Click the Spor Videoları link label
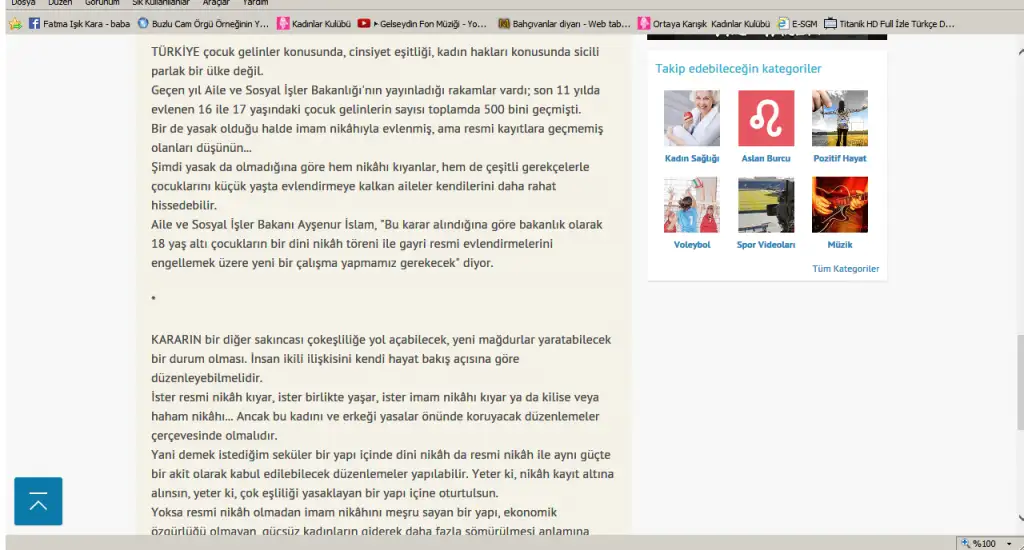1024x550 pixels. [766, 244]
